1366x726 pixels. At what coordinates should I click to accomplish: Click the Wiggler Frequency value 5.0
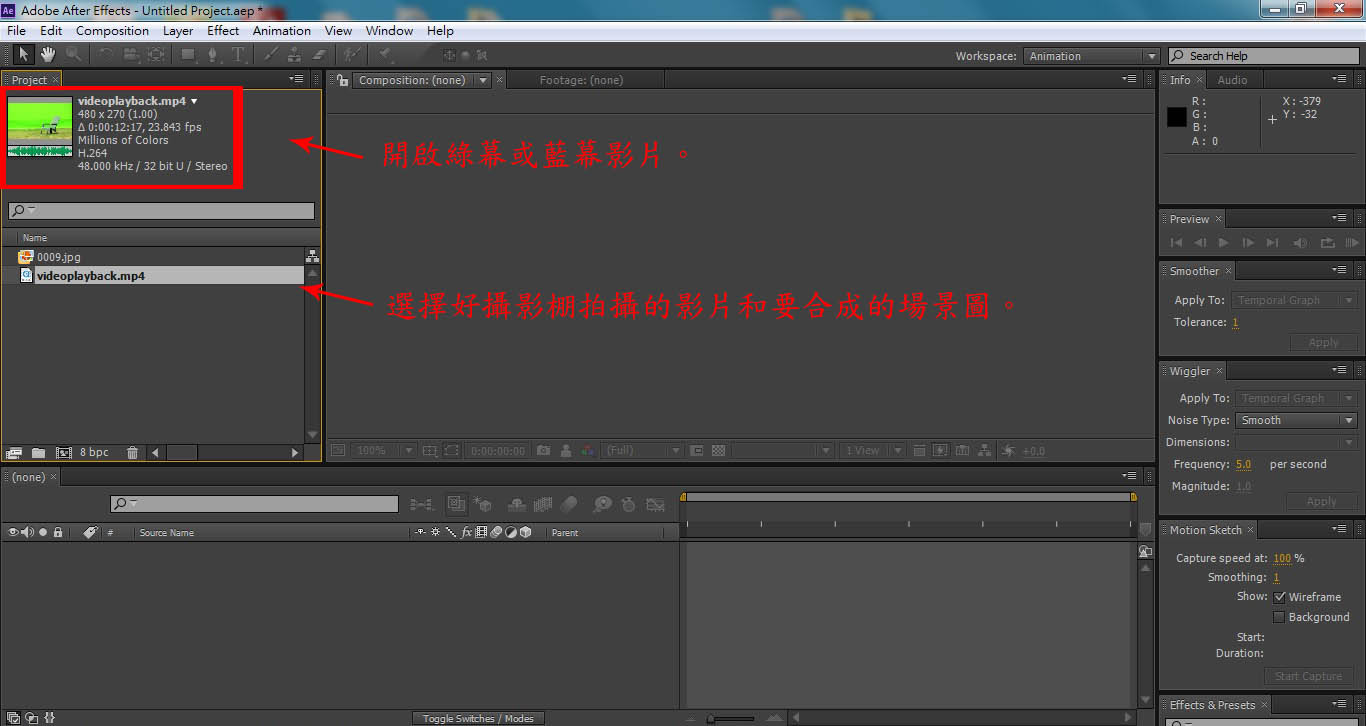point(1243,464)
